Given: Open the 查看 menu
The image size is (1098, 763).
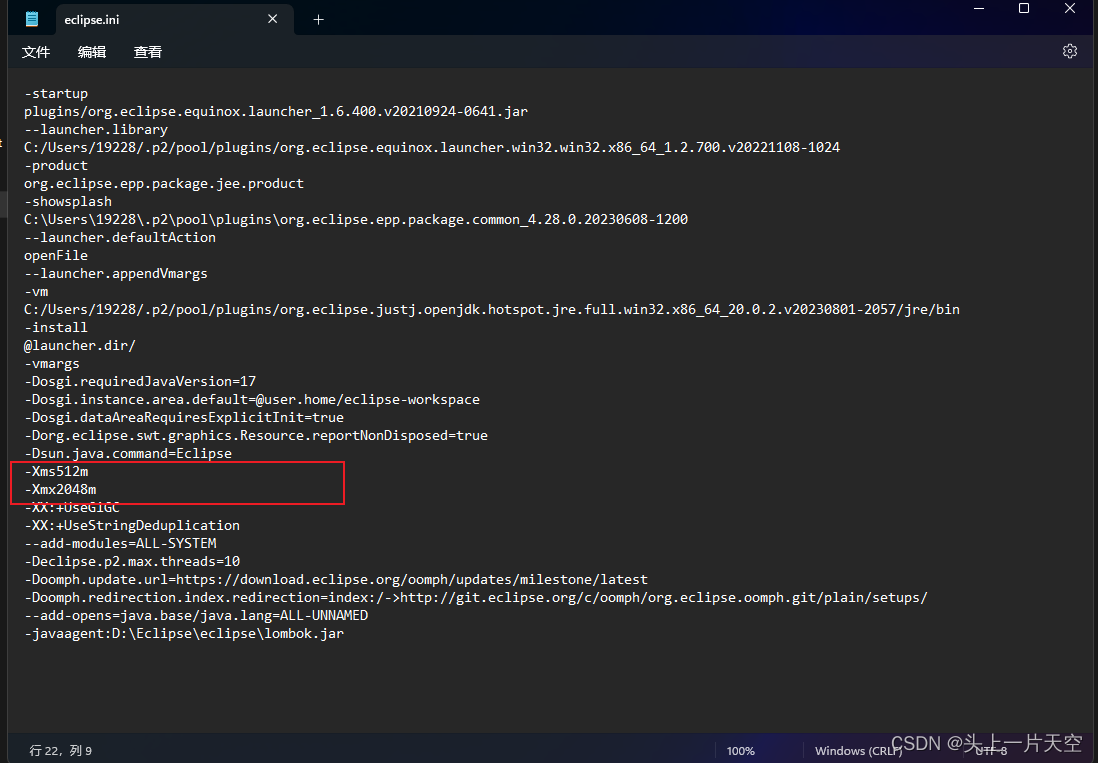Looking at the screenshot, I should point(148,52).
